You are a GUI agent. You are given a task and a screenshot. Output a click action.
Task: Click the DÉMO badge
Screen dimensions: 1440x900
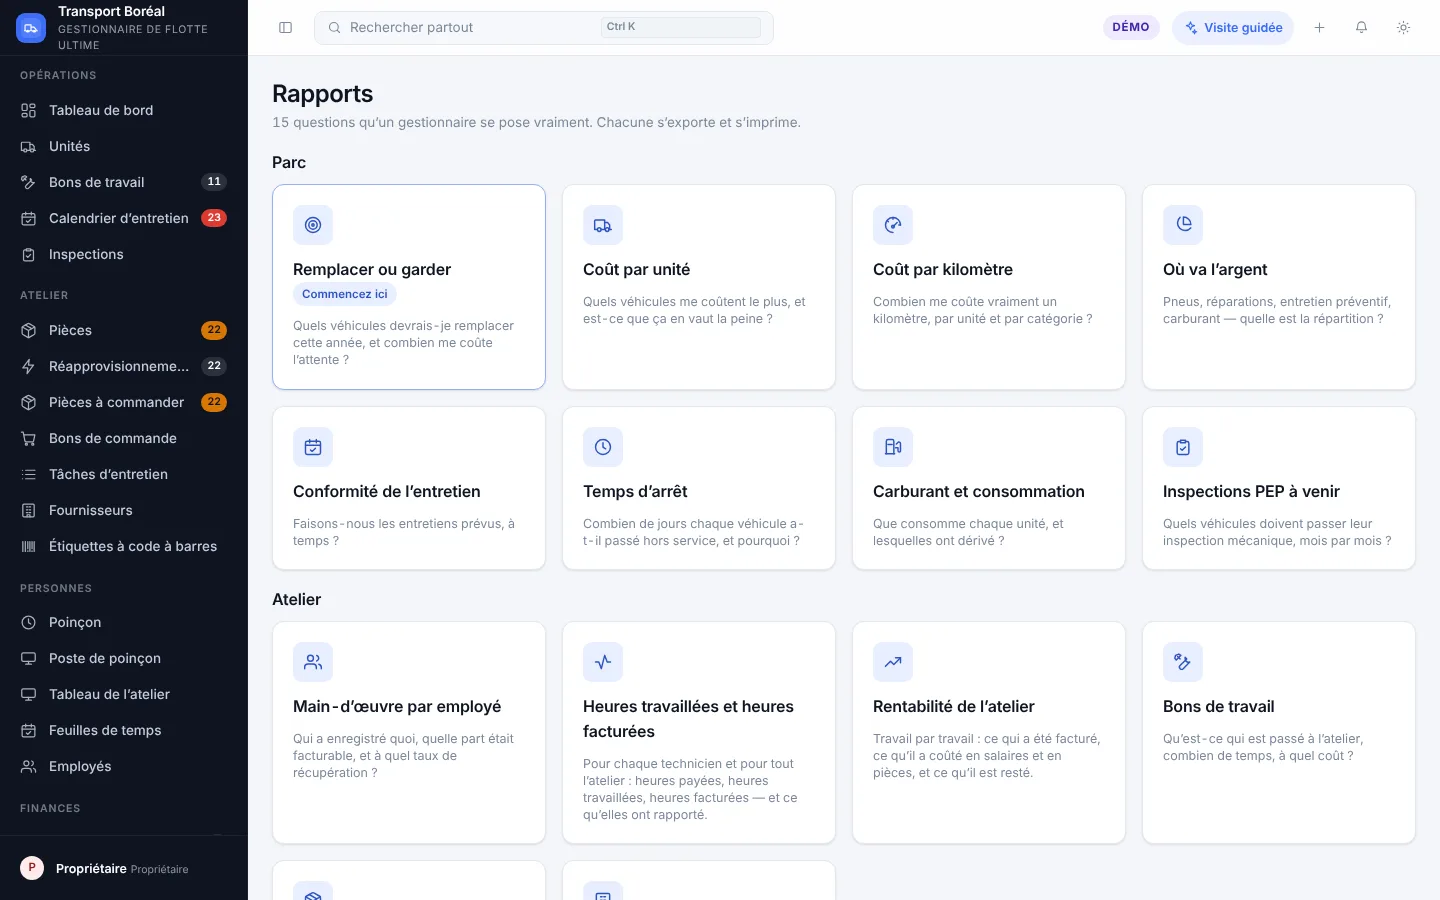coord(1131,27)
